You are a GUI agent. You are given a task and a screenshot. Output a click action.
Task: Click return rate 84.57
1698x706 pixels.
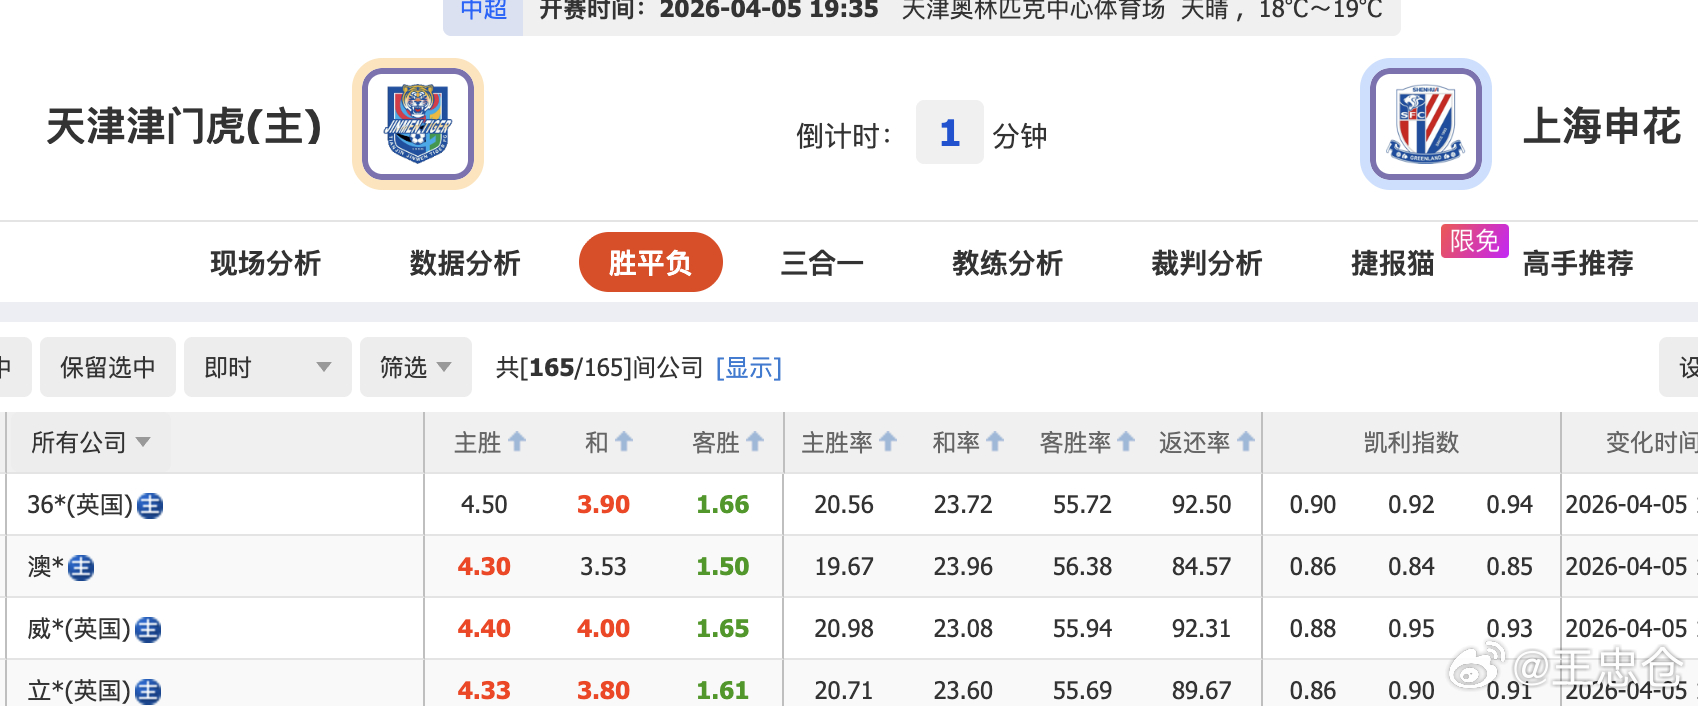tap(1201, 567)
